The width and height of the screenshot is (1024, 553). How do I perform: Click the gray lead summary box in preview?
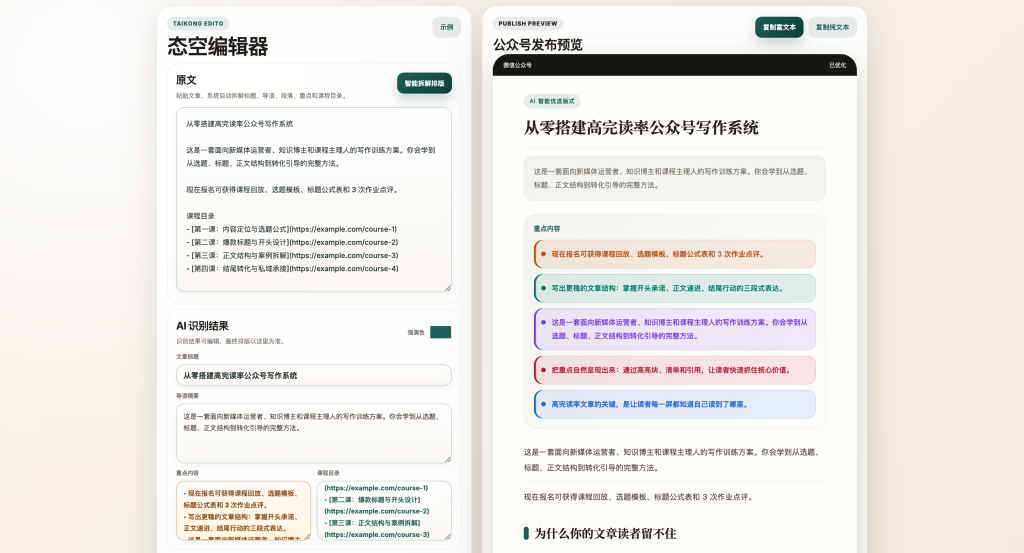click(x=675, y=178)
